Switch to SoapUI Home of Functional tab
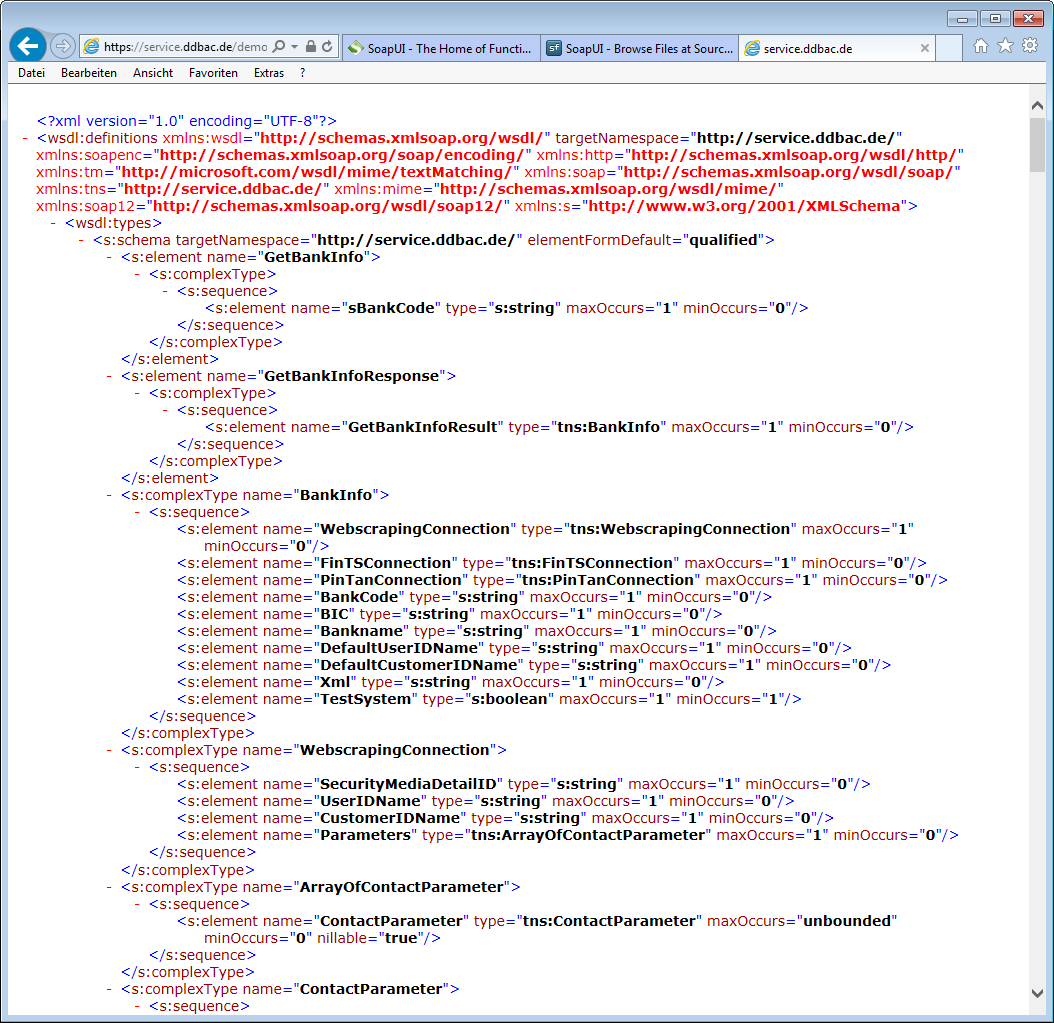This screenshot has height=1023, width=1054. coord(442,48)
